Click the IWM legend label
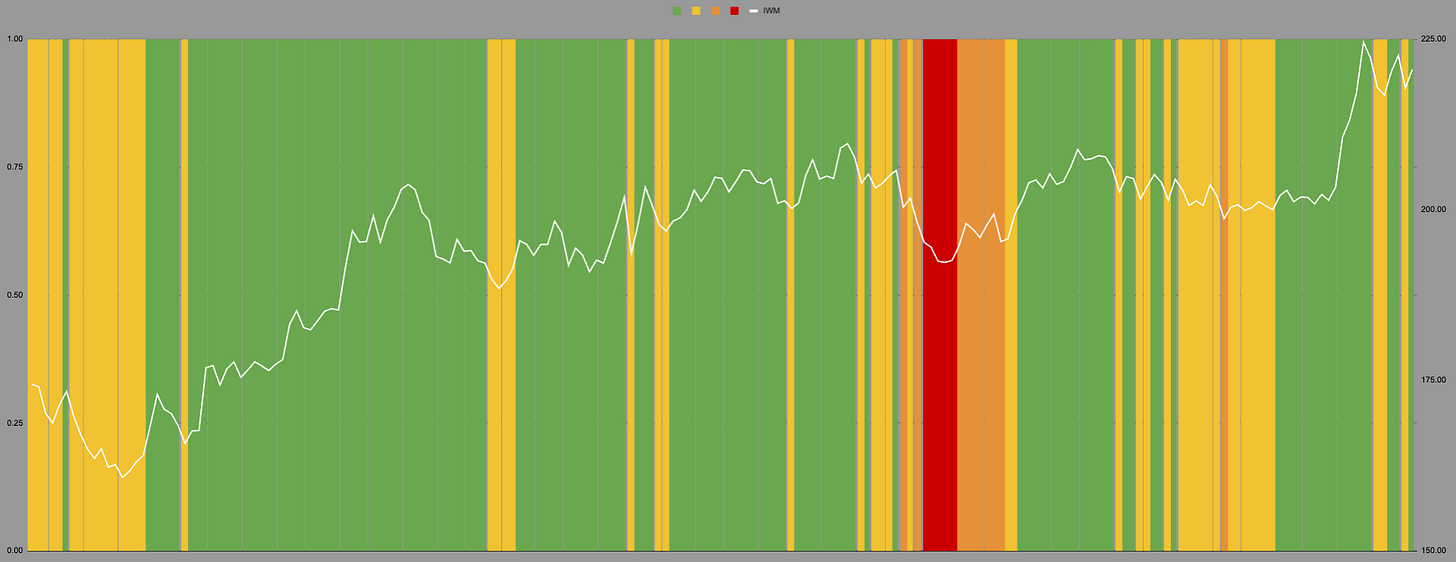 pos(771,10)
